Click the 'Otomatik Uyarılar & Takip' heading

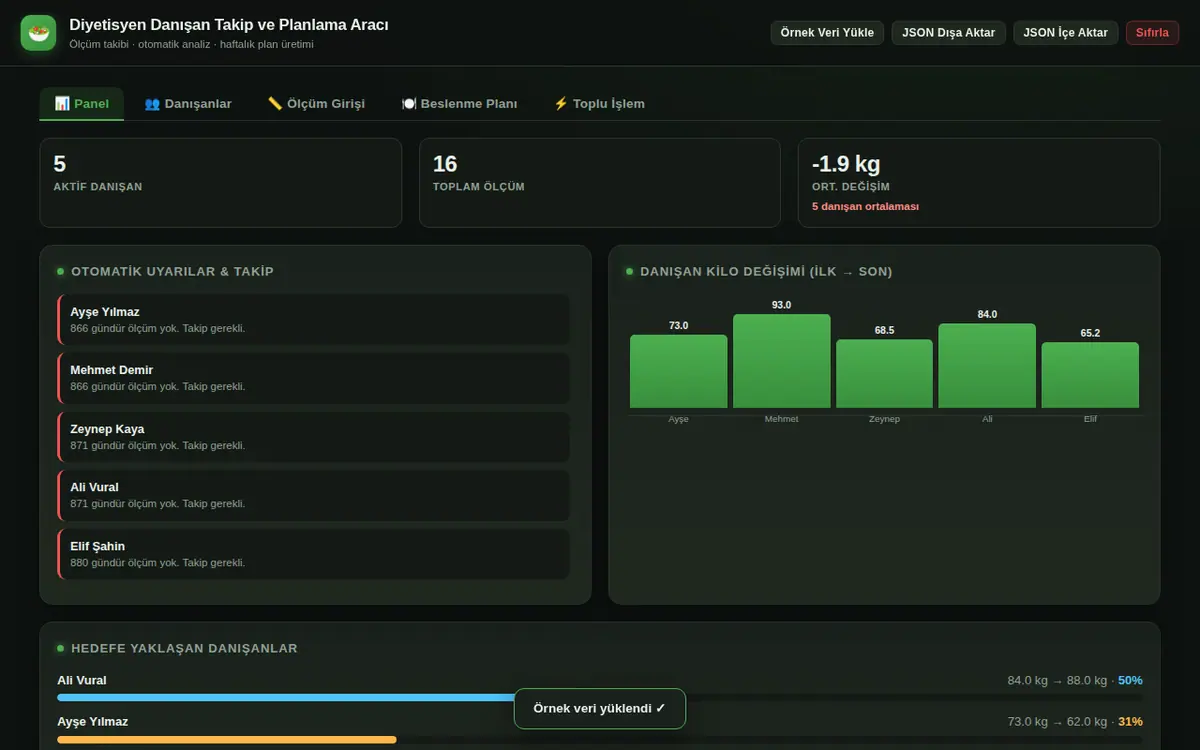point(172,272)
